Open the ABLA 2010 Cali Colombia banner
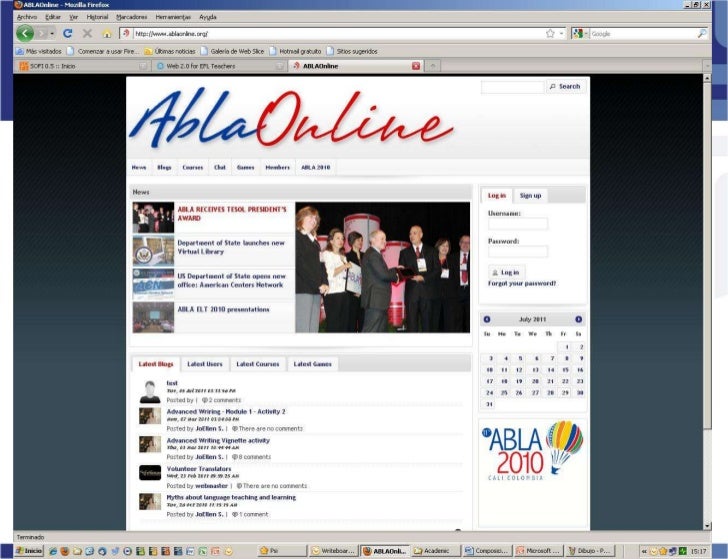This screenshot has height=559, width=728. [533, 450]
